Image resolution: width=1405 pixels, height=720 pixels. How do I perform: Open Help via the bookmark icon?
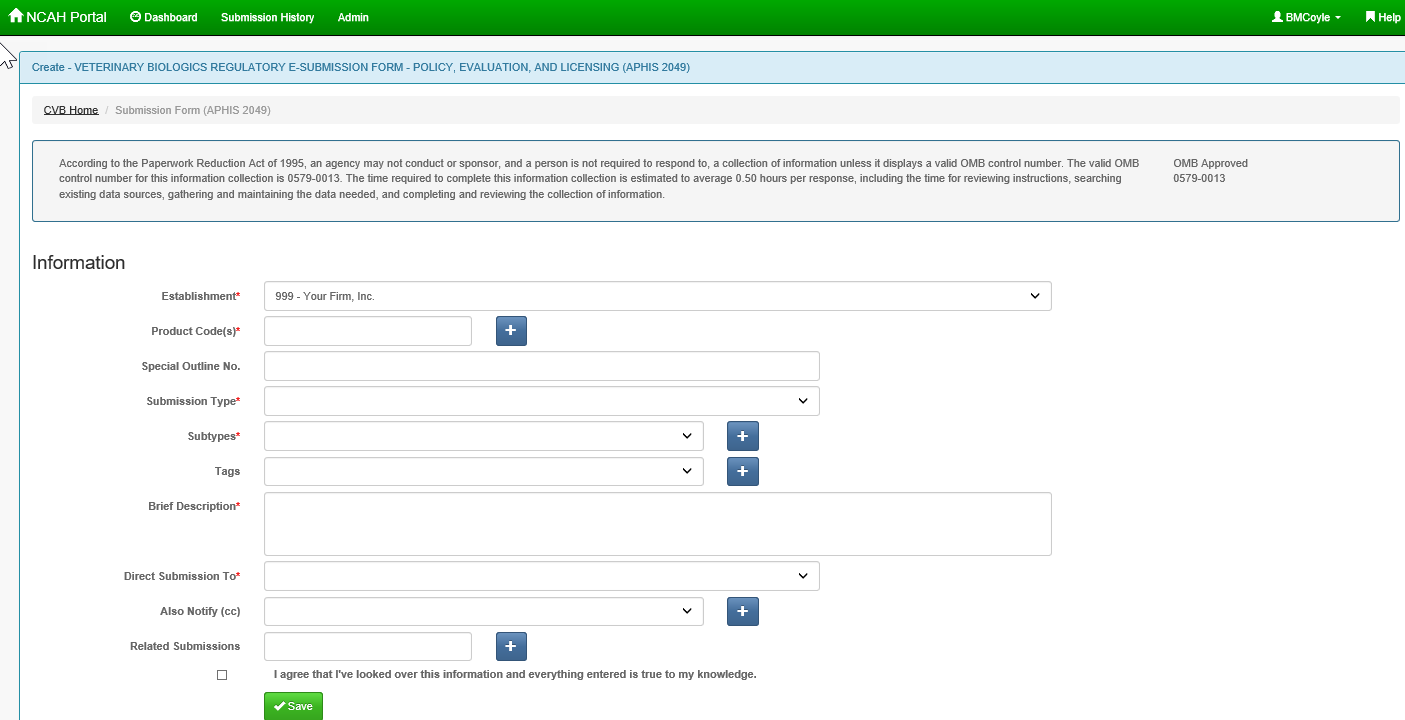tap(1370, 17)
